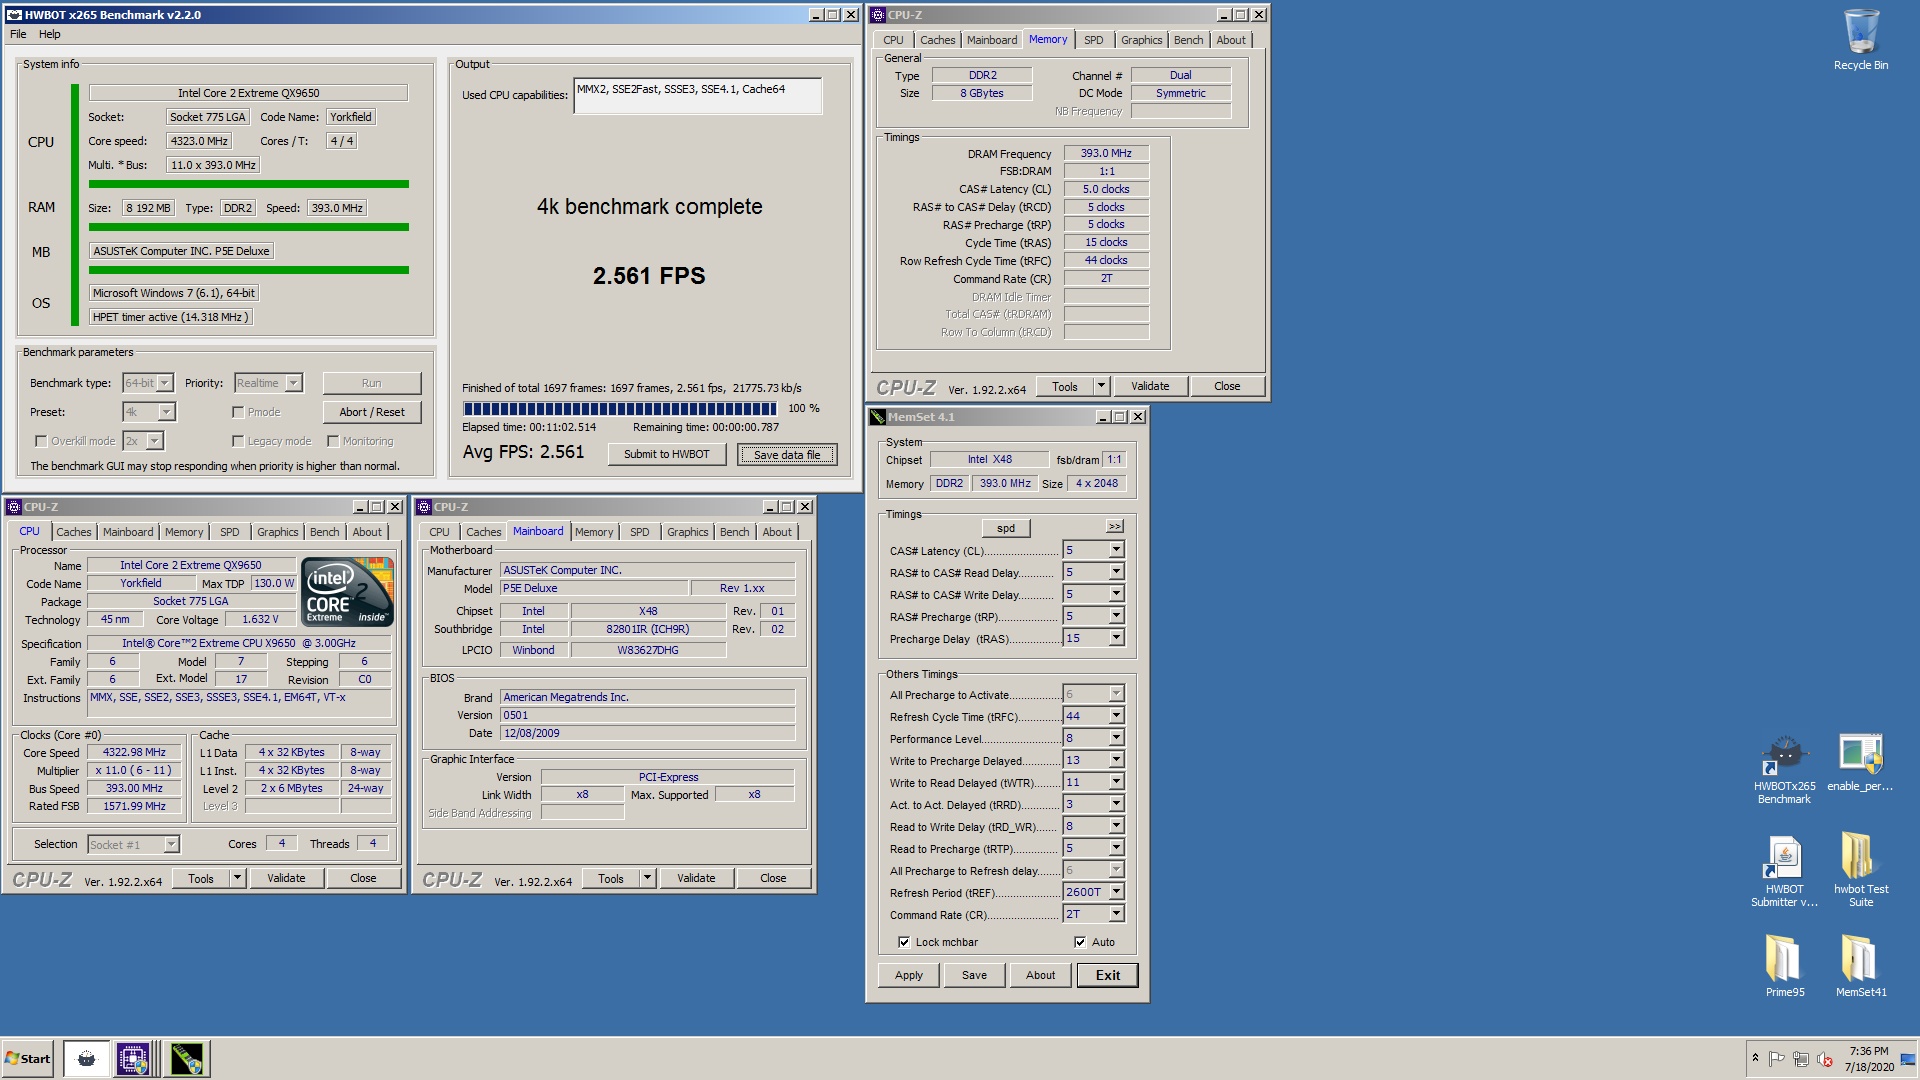Click the HWBOT x265 window title icon
The image size is (1920, 1080).
click(14, 15)
